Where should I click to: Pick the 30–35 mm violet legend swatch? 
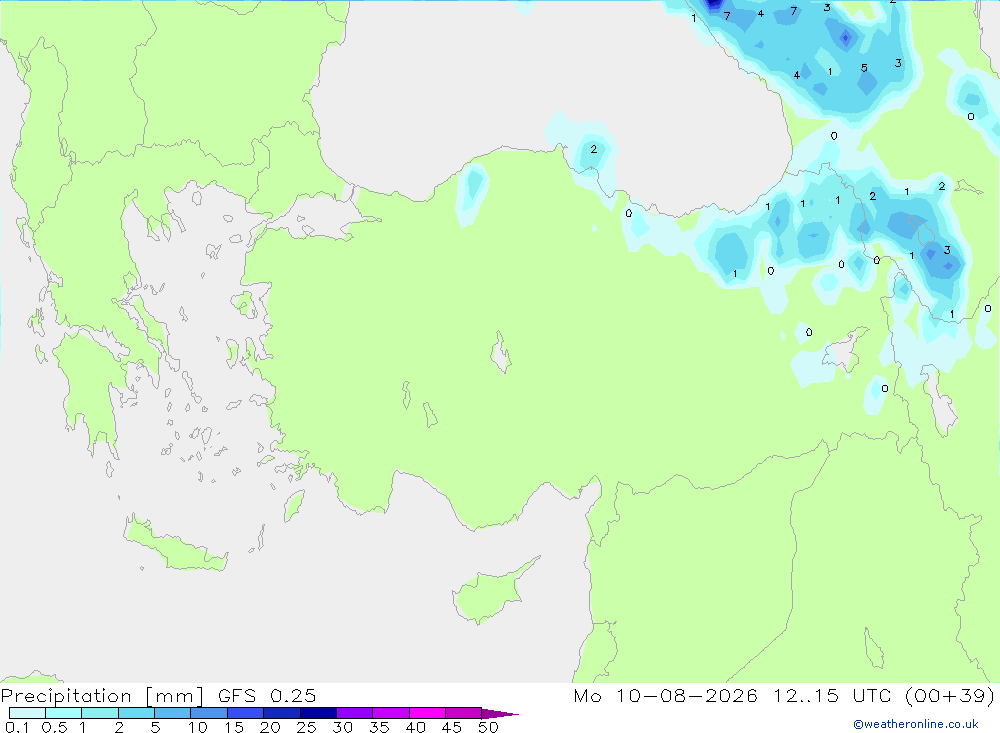[355, 713]
